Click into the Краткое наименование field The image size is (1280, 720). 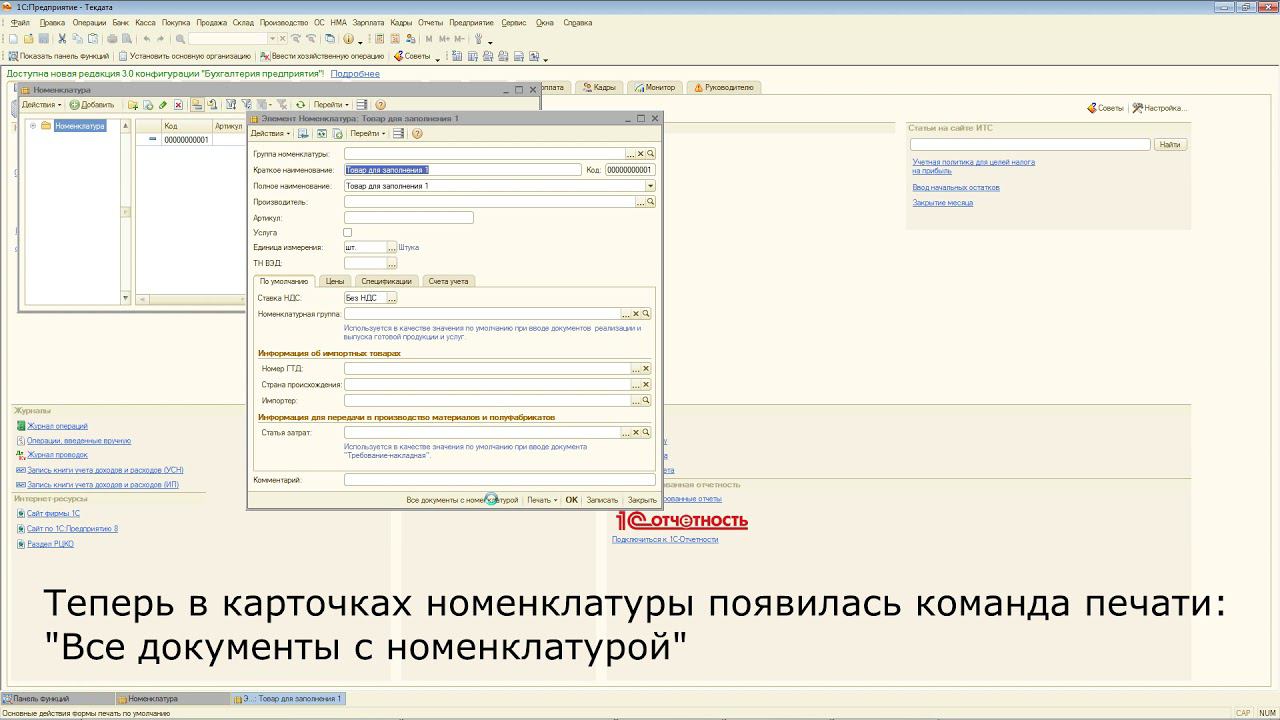click(x=463, y=170)
